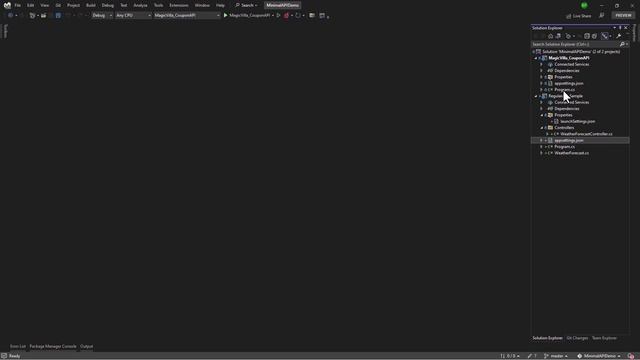The image size is (640, 360).
Task: Switch to the Output tab
Action: tap(86, 346)
